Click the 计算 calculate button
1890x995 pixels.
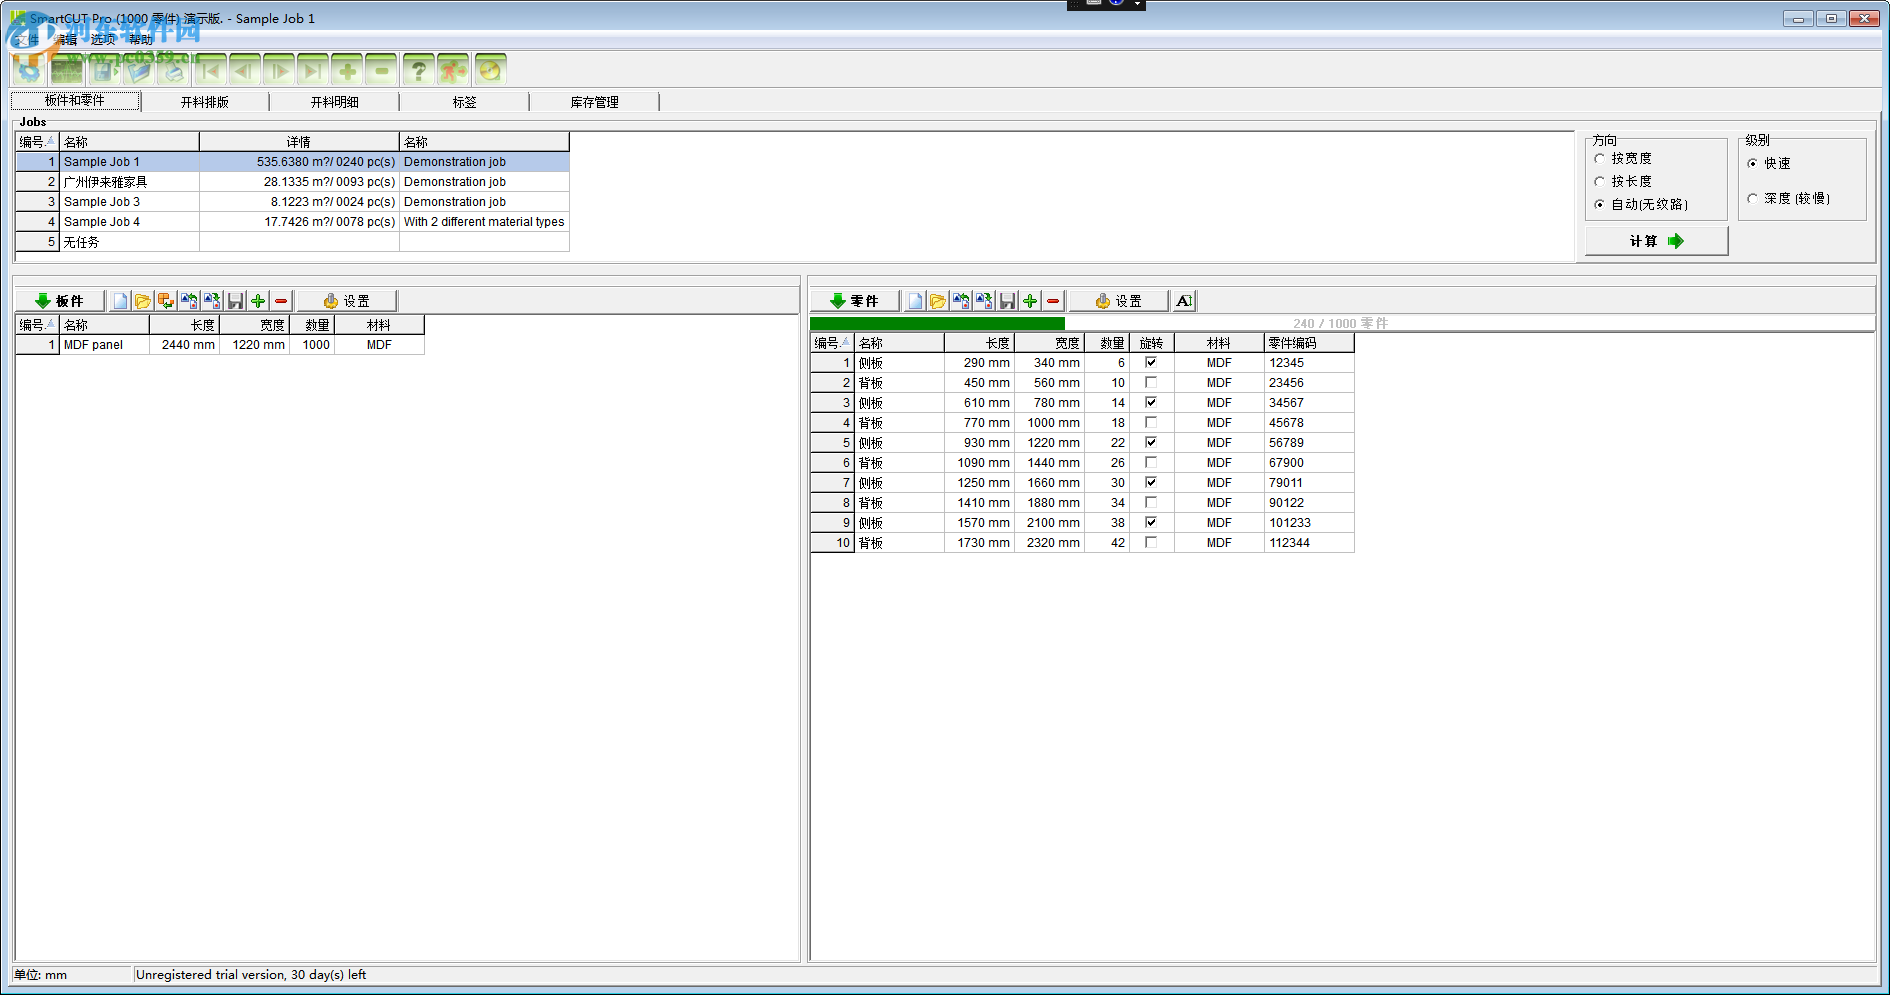1657,241
